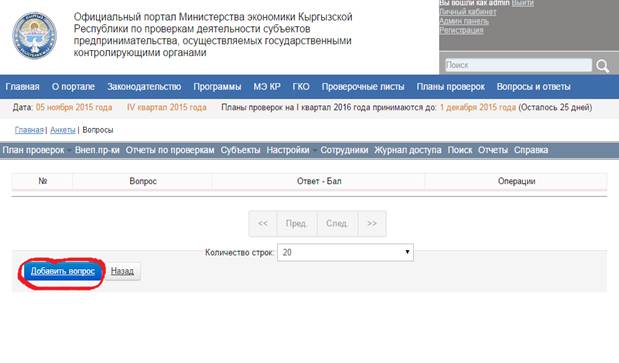The width and height of the screenshot is (619, 363).
Task: Open МЭ КР menu item
Action: point(267,87)
